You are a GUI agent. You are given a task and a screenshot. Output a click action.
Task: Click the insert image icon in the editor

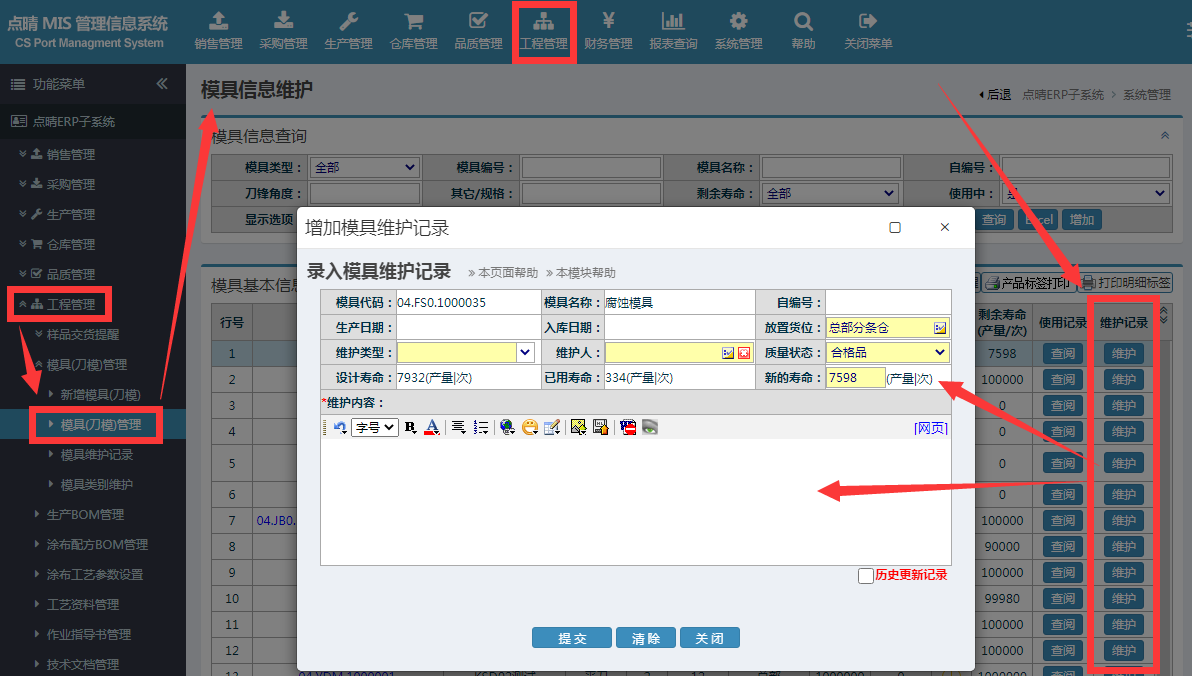click(x=578, y=427)
